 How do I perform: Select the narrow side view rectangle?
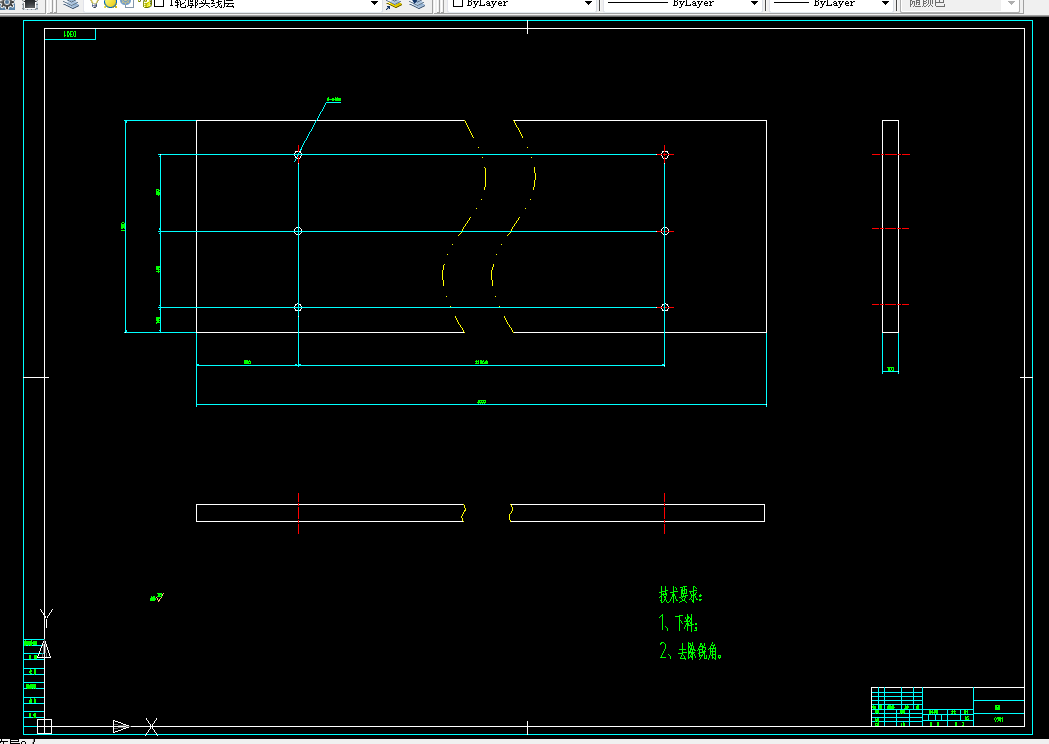(x=890, y=226)
